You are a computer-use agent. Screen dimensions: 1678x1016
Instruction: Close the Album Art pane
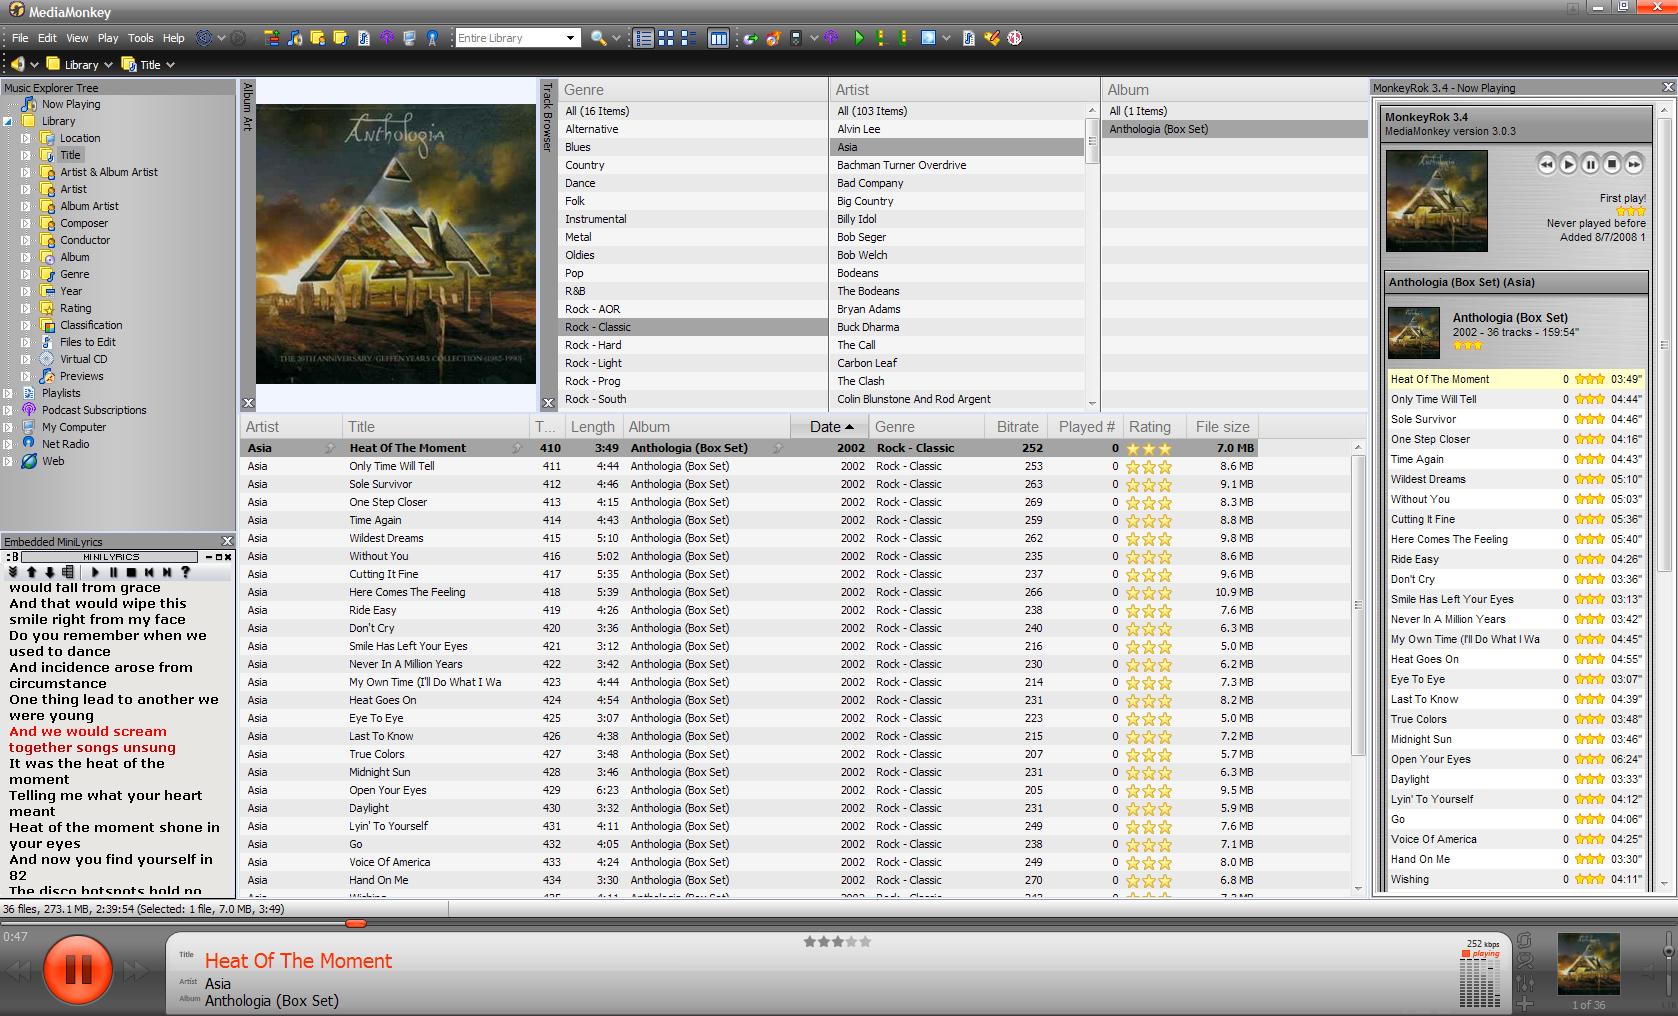[x=248, y=403]
